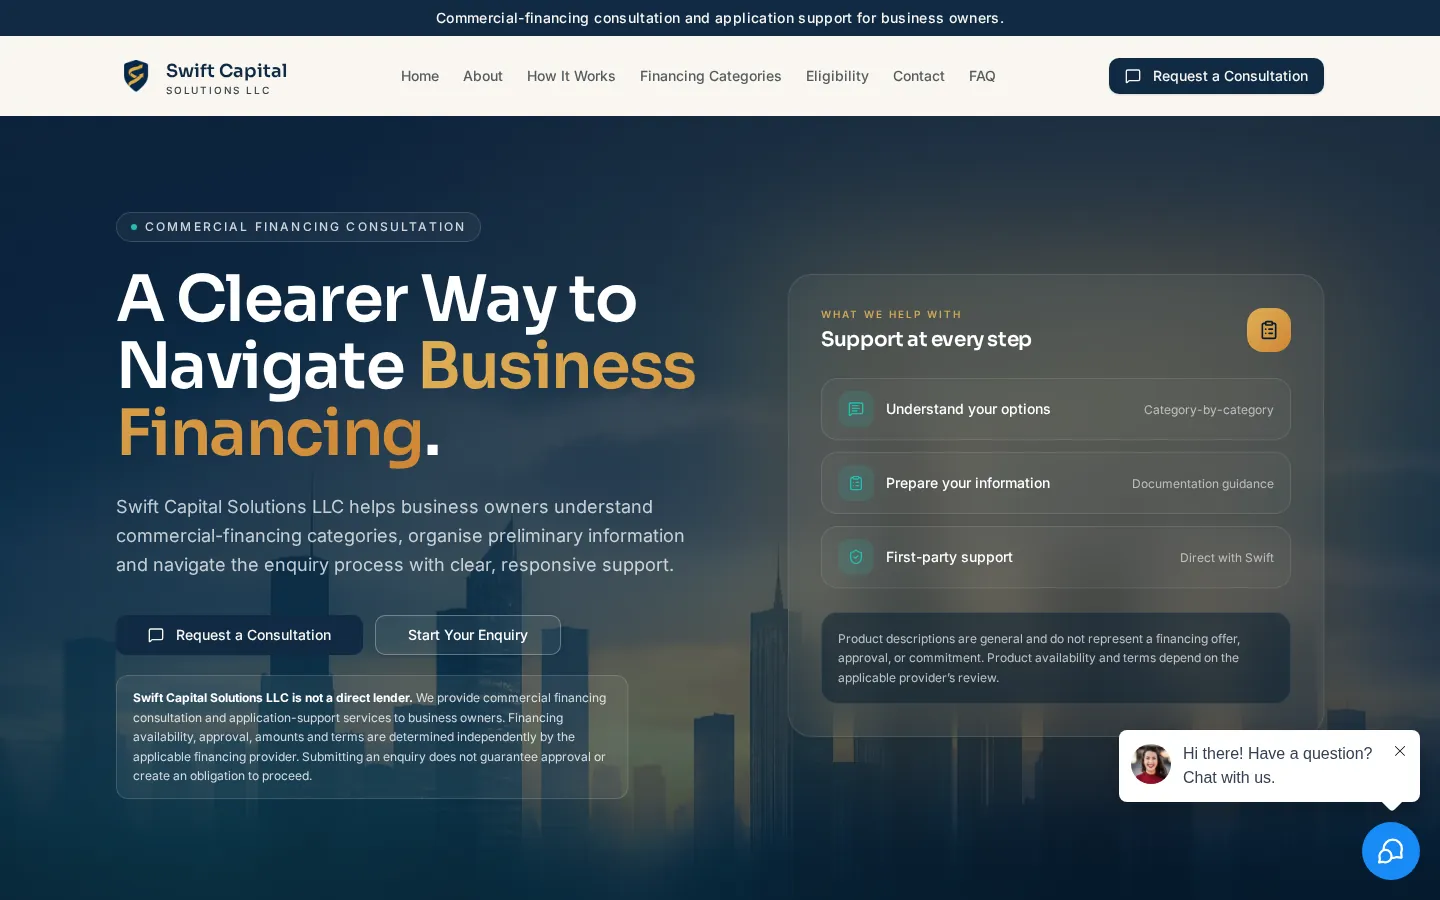The width and height of the screenshot is (1440, 900).
Task: Open the FAQ nav link
Action: 982,76
